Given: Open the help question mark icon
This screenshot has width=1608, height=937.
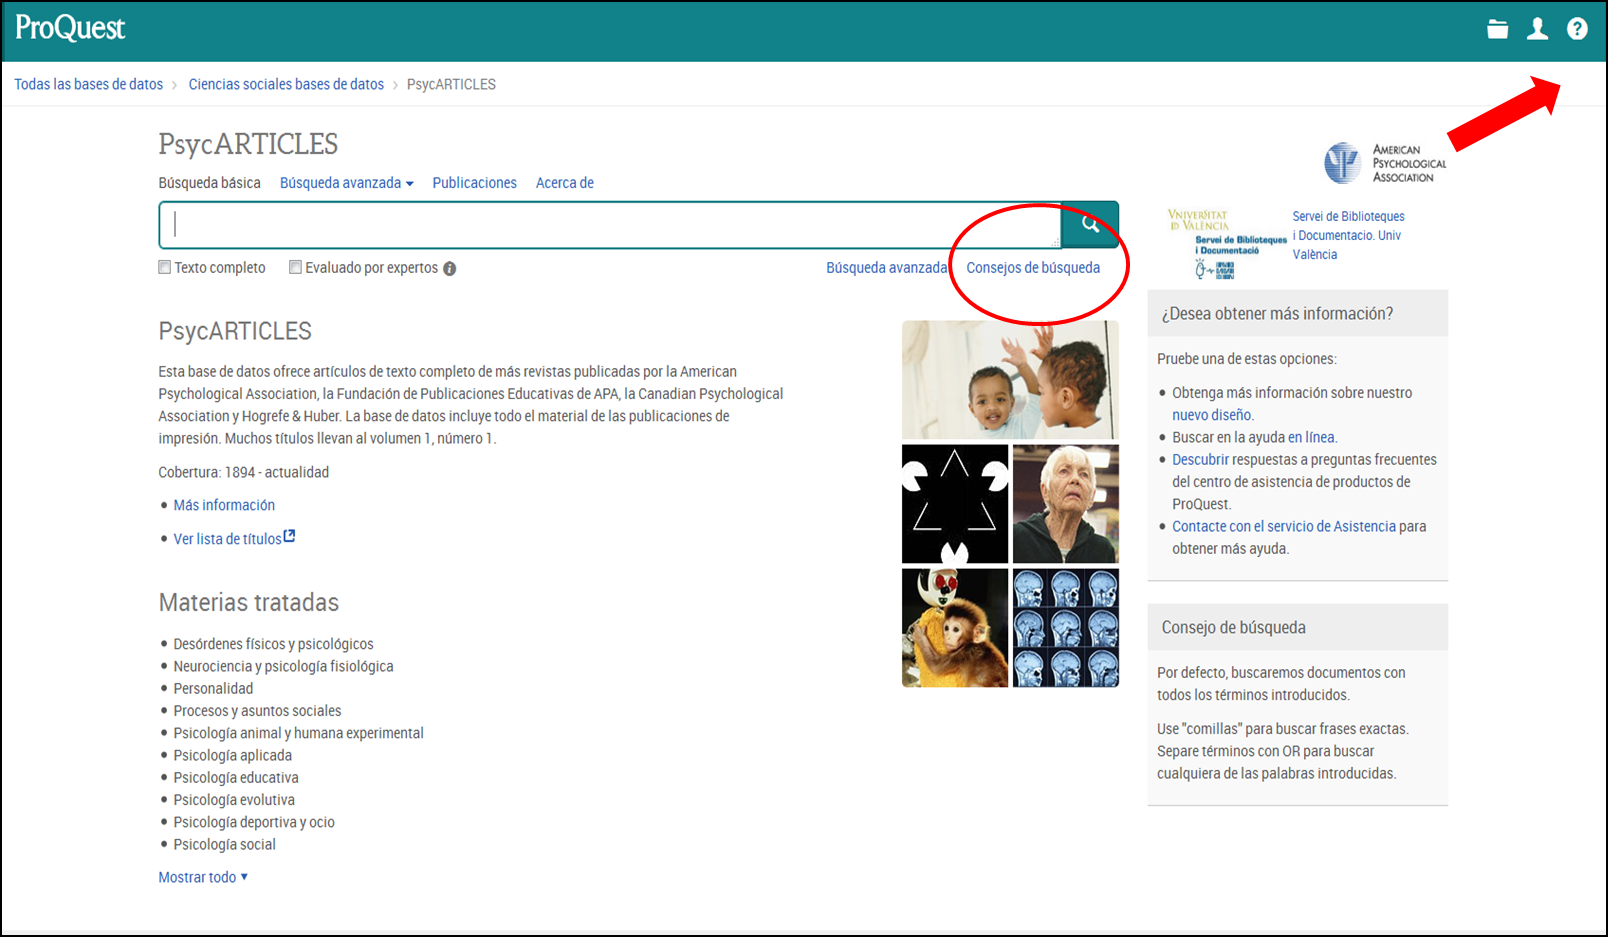Looking at the screenshot, I should click(1577, 29).
